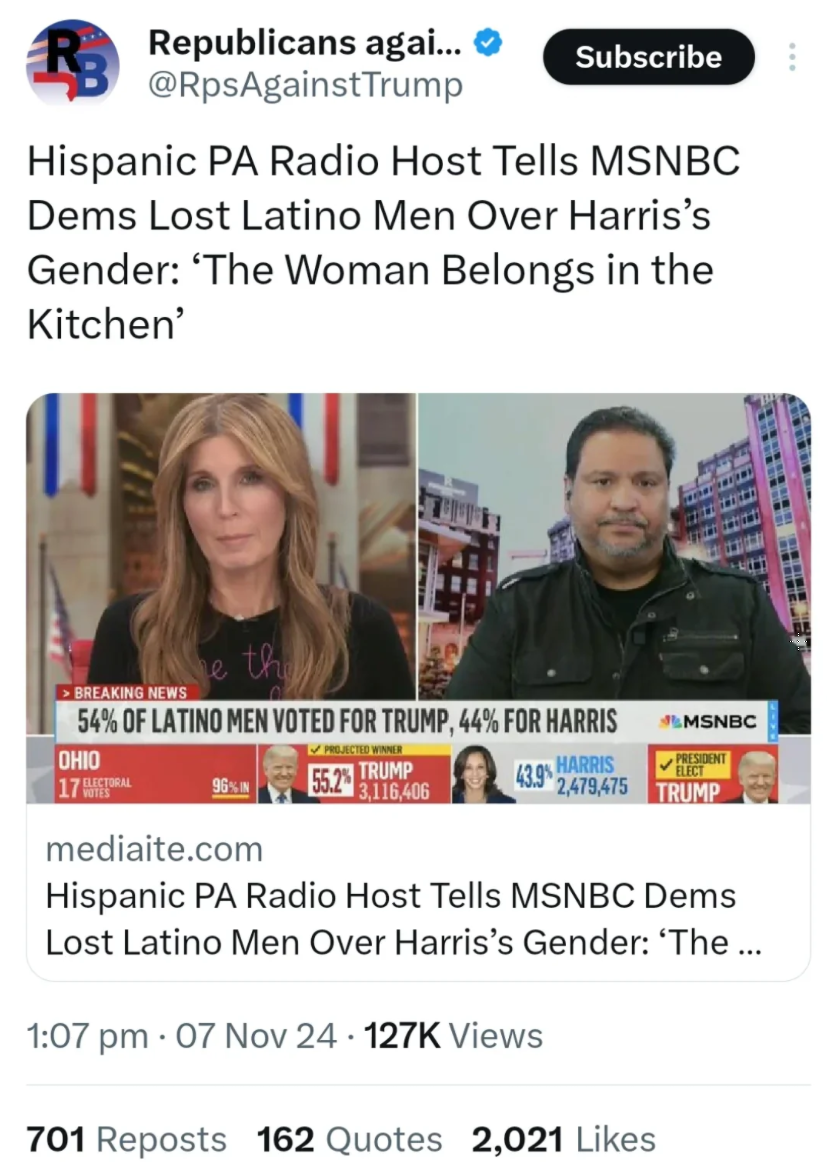
Task: Click the blue verified badge icon
Action: point(488,44)
